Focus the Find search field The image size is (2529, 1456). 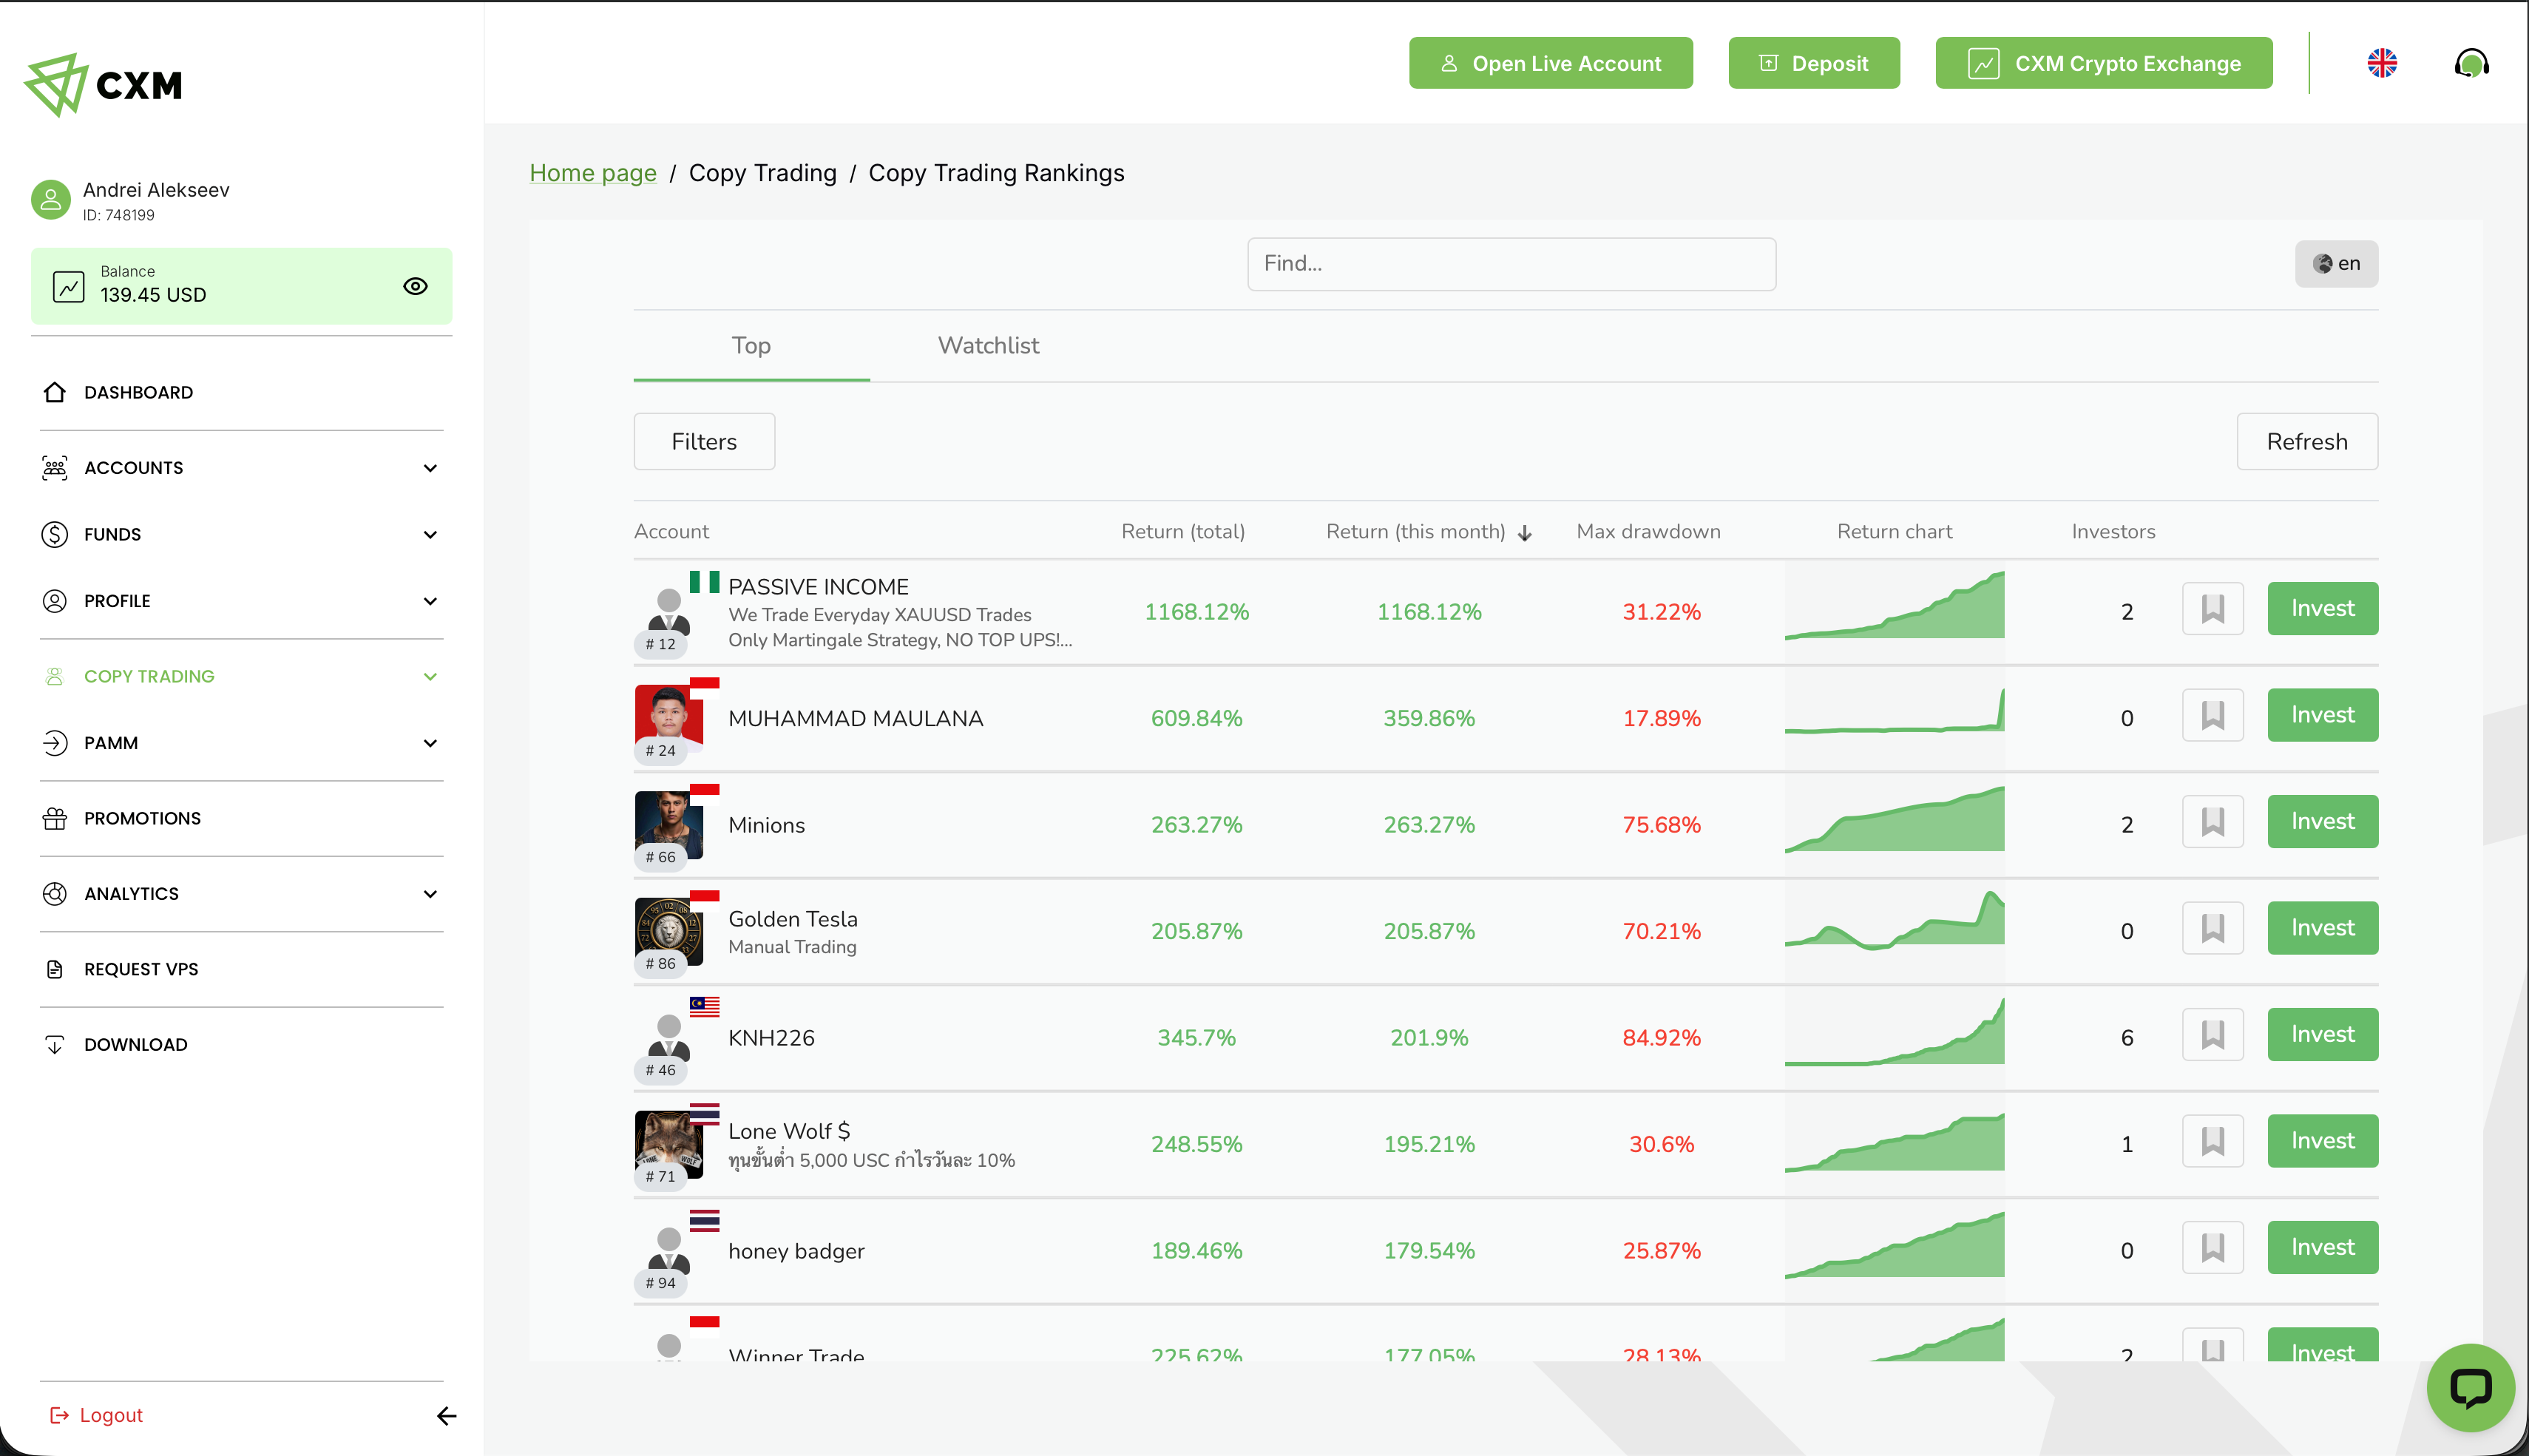click(1511, 264)
